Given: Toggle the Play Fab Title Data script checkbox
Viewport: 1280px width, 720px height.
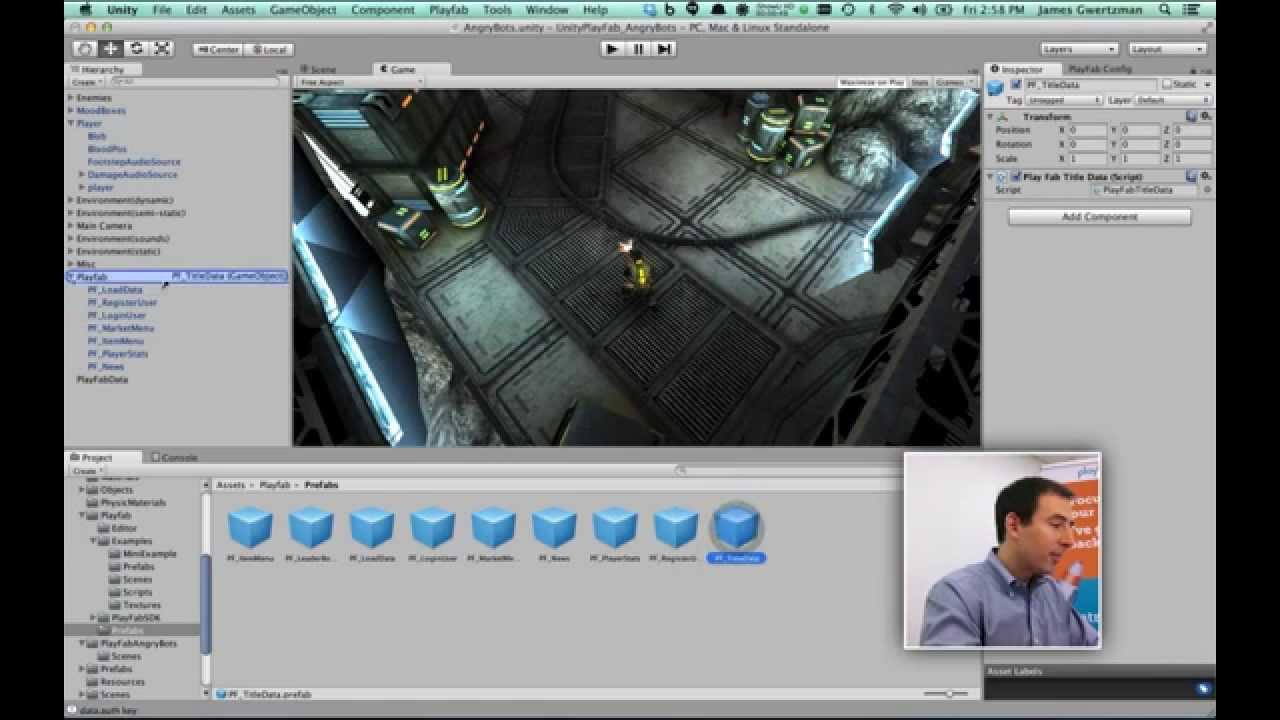Looking at the screenshot, I should [1015, 176].
